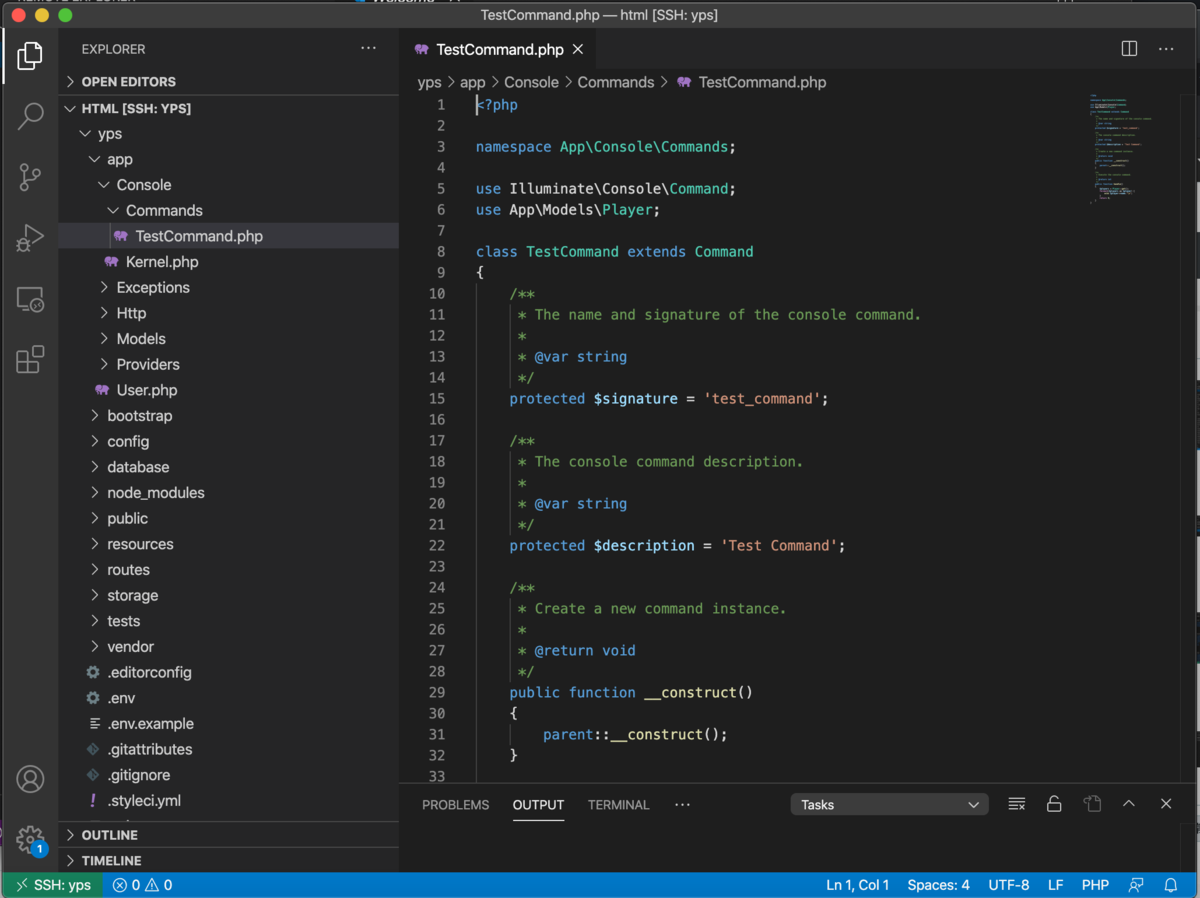Expand the node_modules folder
The height and width of the screenshot is (898, 1200).
(228, 493)
